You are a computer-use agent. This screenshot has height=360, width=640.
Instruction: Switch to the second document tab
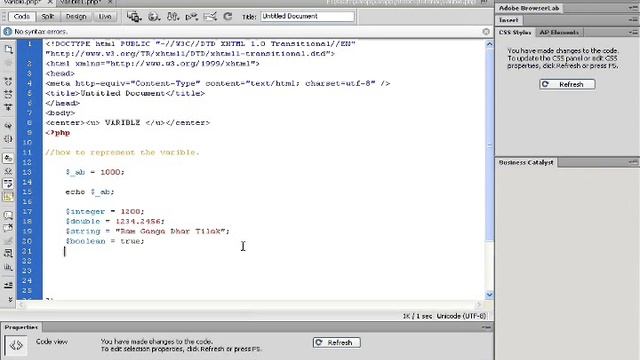80,2
